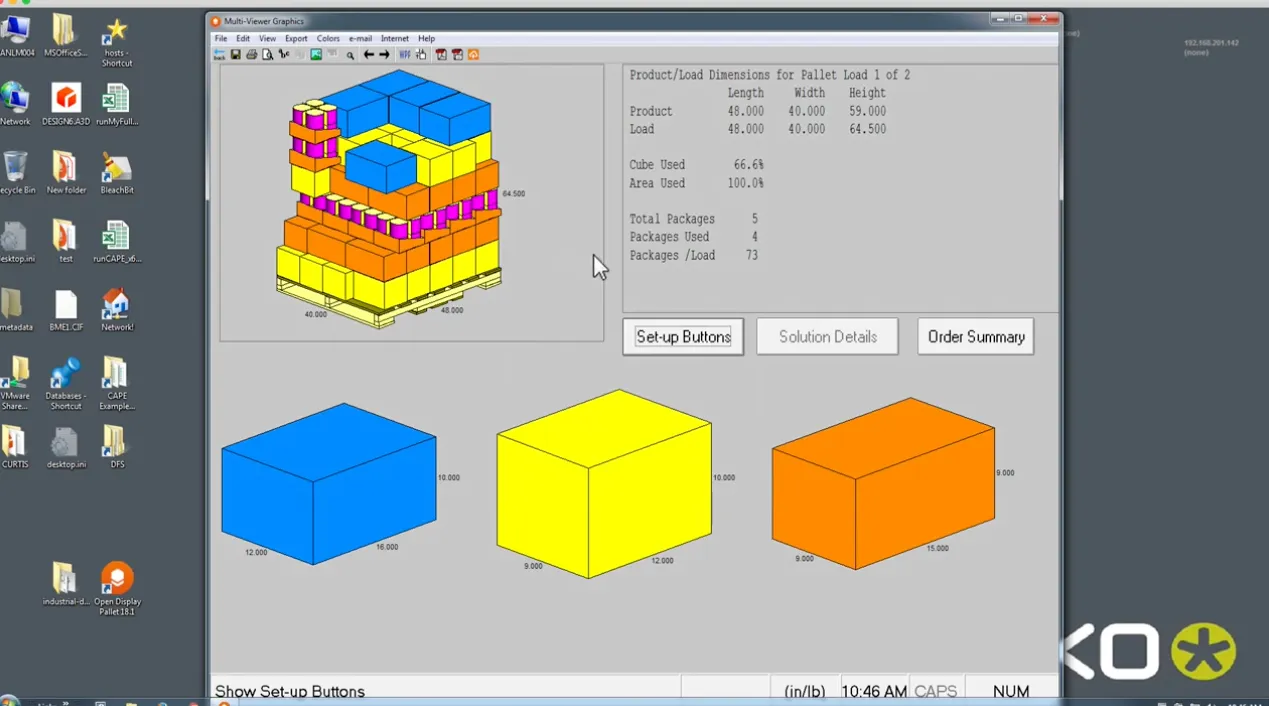Viewport: 1269px width, 706px height.
Task: Save the current graphics using the floppy disk icon
Action: coord(235,54)
